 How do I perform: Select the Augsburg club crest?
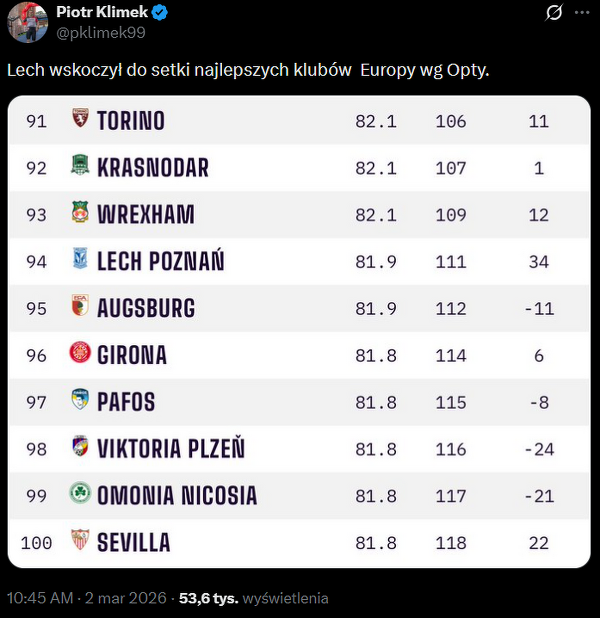coord(80,307)
